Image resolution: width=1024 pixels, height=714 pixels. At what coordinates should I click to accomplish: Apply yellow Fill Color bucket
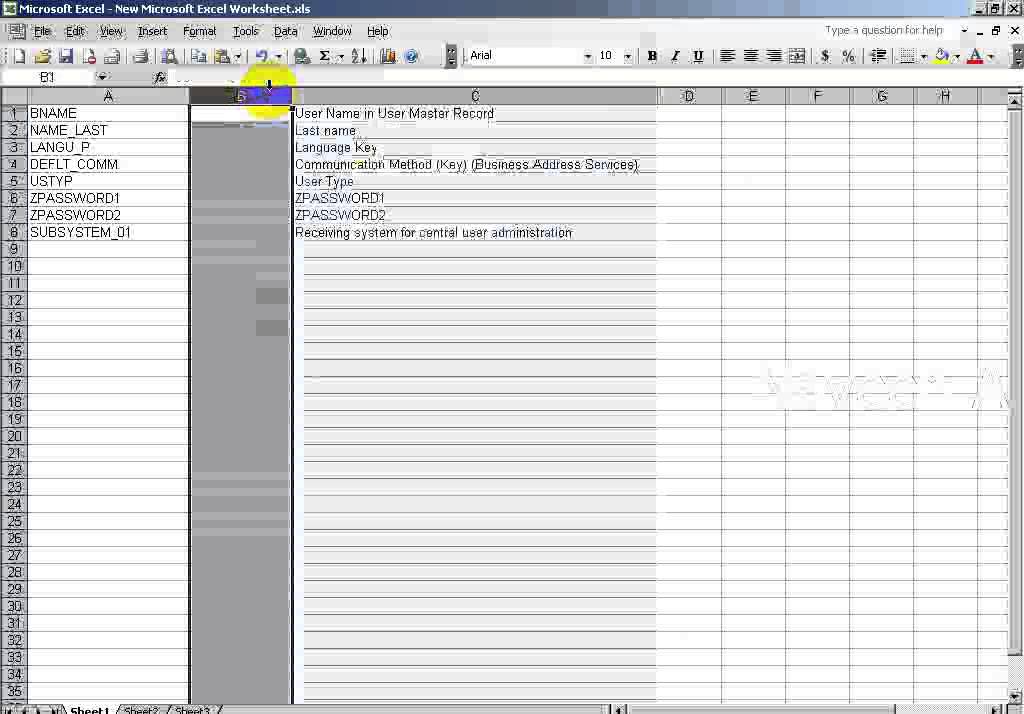coord(941,56)
